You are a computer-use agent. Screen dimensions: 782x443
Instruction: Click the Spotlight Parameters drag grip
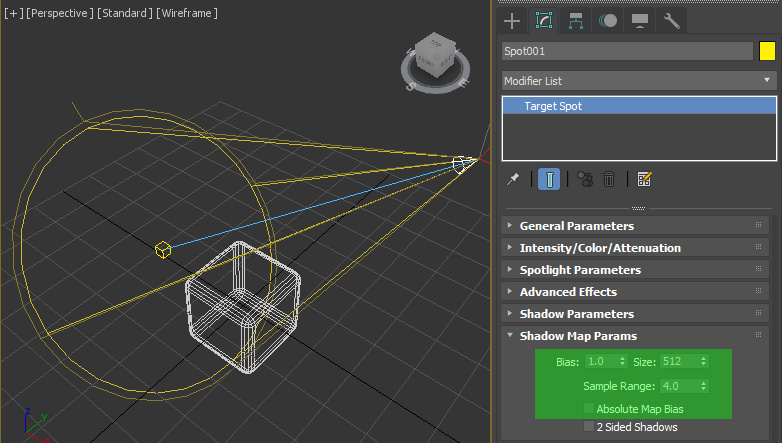tap(759, 269)
